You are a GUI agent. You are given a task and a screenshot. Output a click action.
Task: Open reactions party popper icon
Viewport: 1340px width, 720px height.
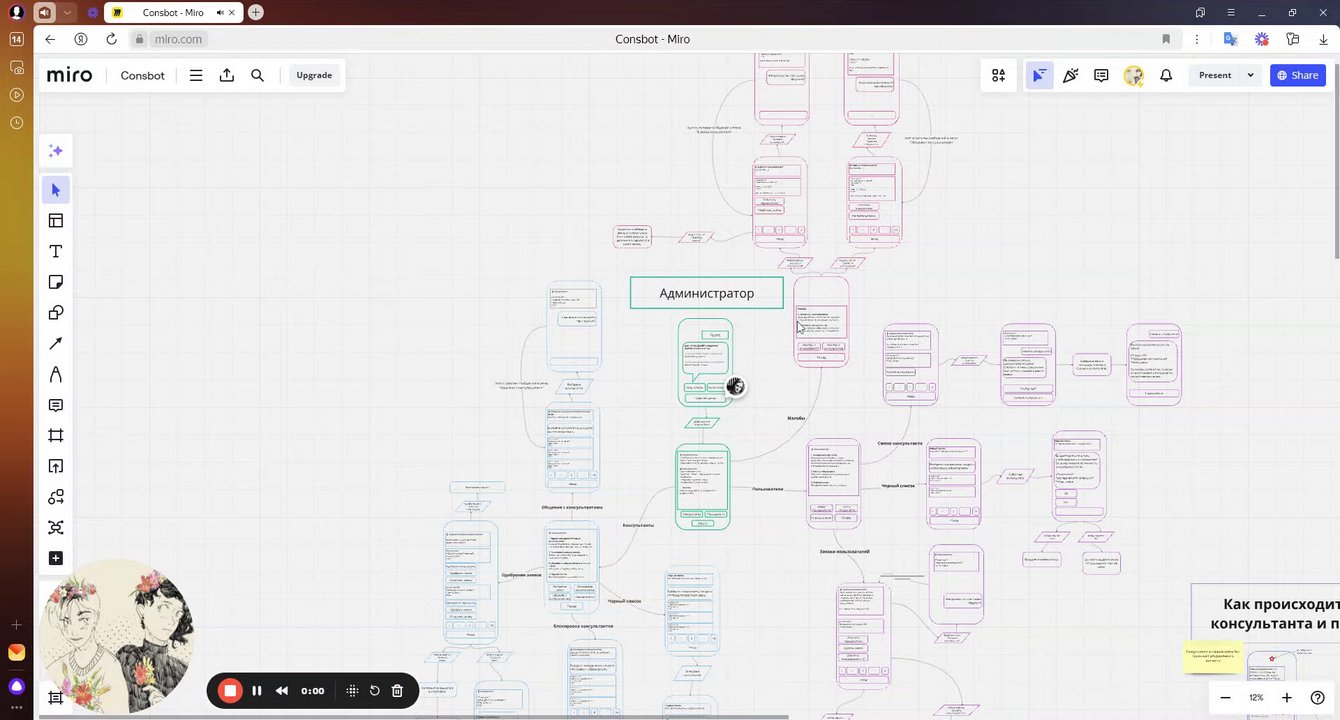point(1070,75)
